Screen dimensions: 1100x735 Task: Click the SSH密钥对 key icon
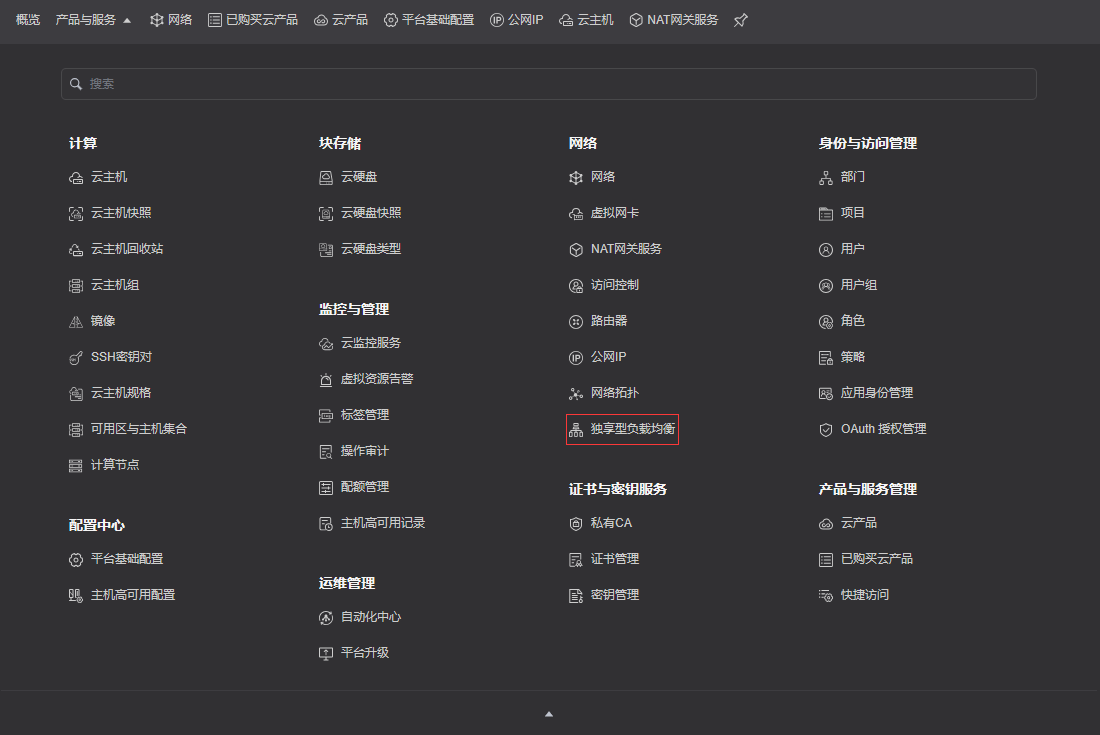(76, 357)
